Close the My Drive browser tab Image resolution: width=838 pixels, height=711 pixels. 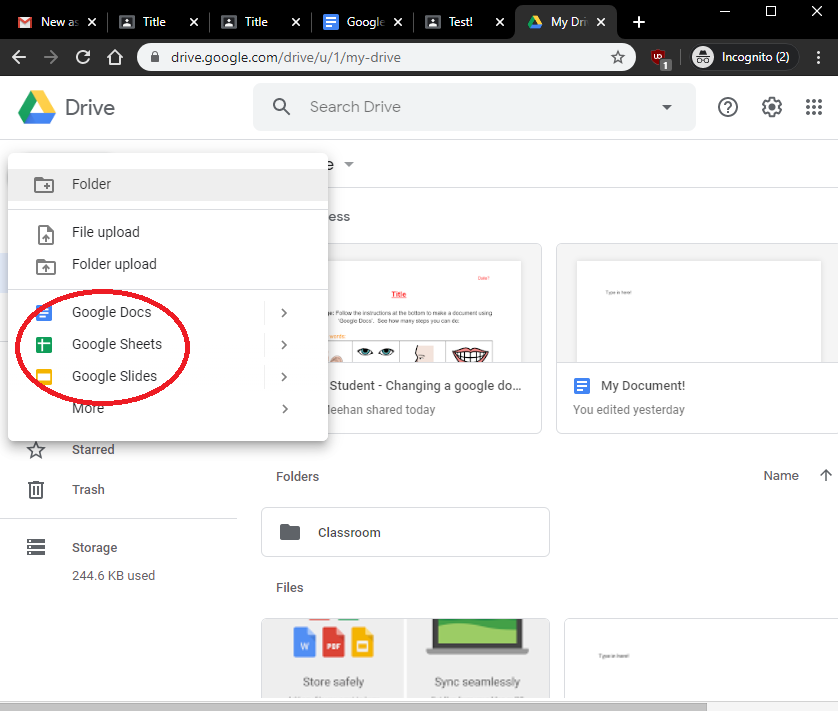(x=601, y=22)
